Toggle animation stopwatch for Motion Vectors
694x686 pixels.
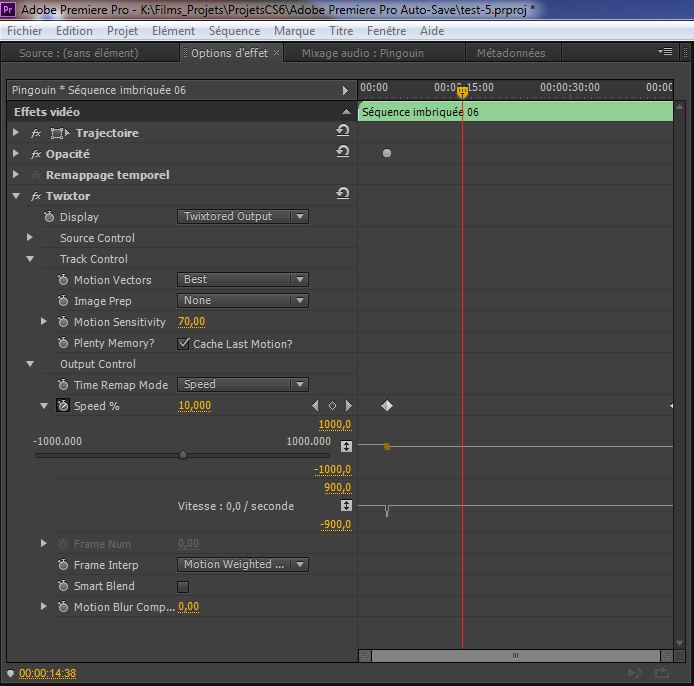coord(63,280)
